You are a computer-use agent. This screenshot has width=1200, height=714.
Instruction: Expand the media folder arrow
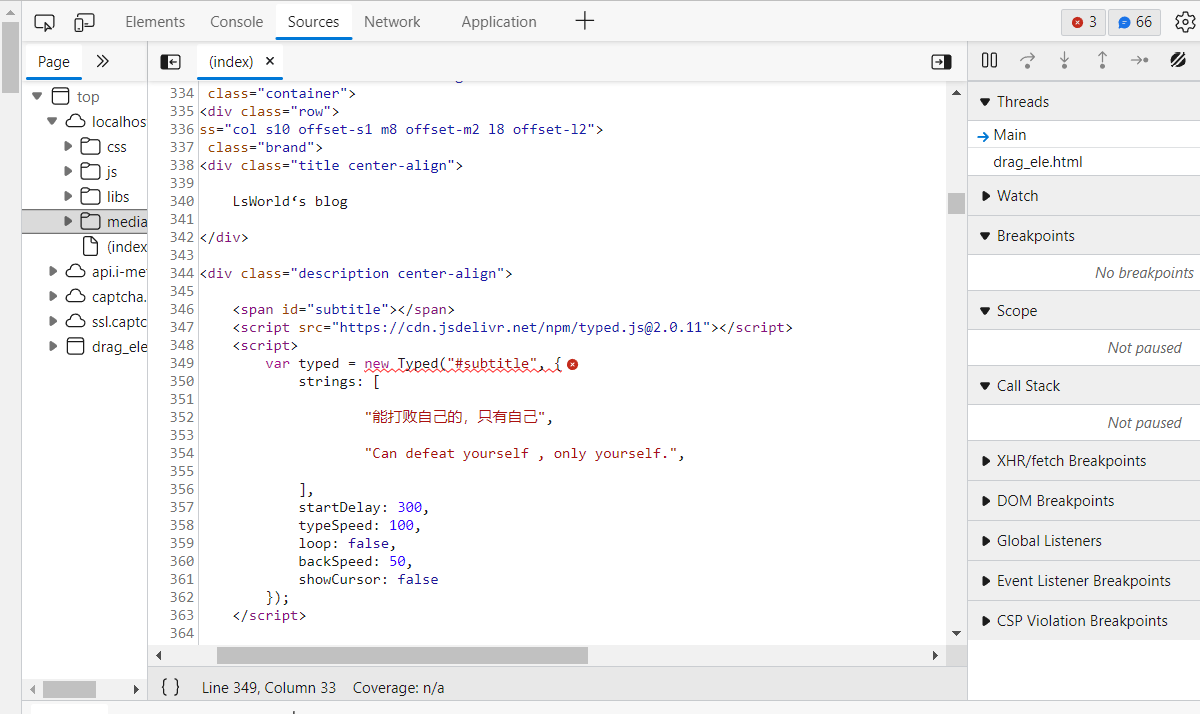[x=69, y=221]
